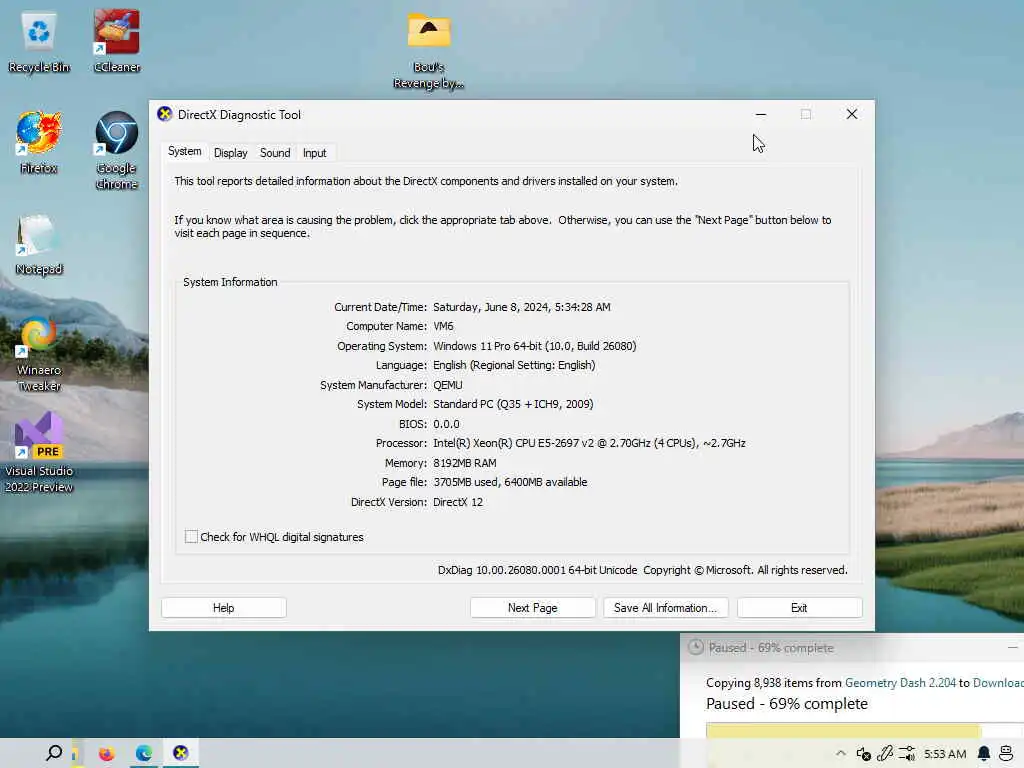Switch to the Input tab

(314, 153)
